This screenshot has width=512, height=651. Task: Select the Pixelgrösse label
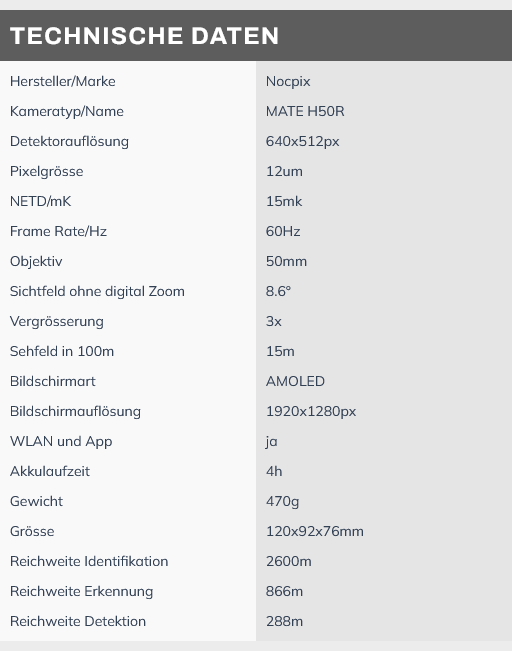click(x=47, y=171)
